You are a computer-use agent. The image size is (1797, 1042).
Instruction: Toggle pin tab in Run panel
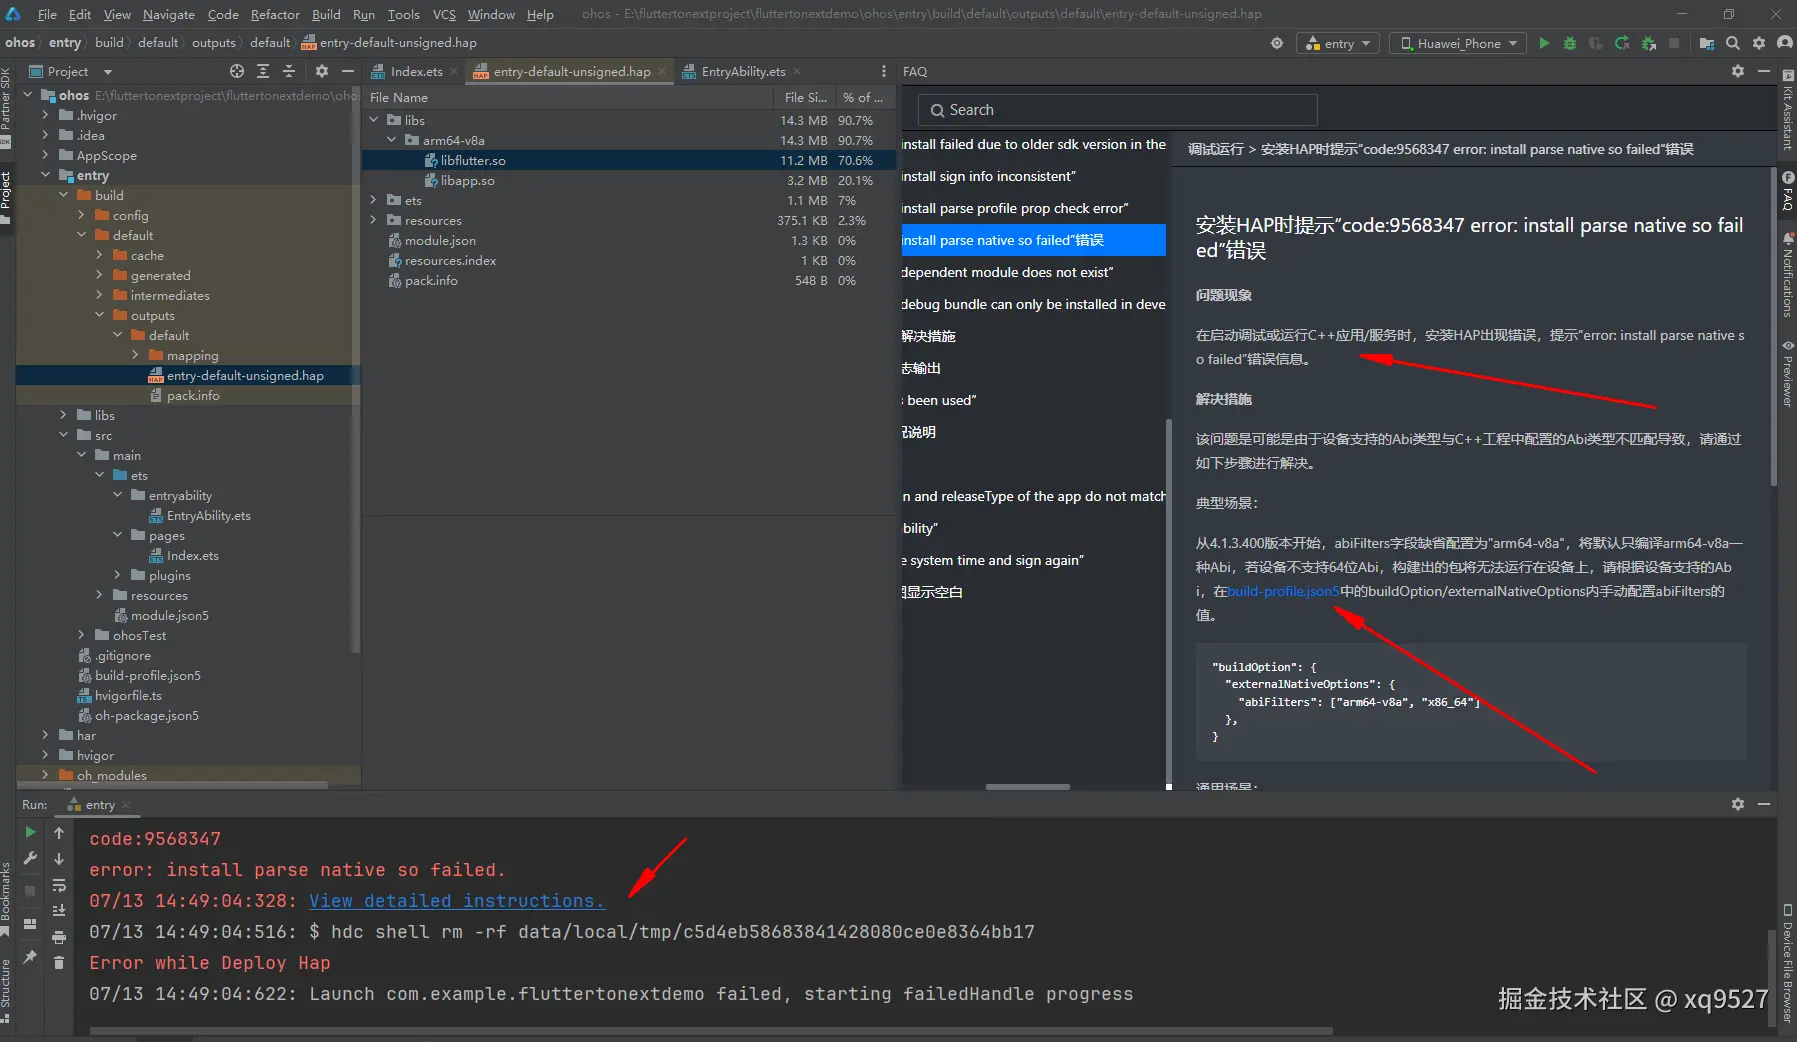[x=30, y=957]
